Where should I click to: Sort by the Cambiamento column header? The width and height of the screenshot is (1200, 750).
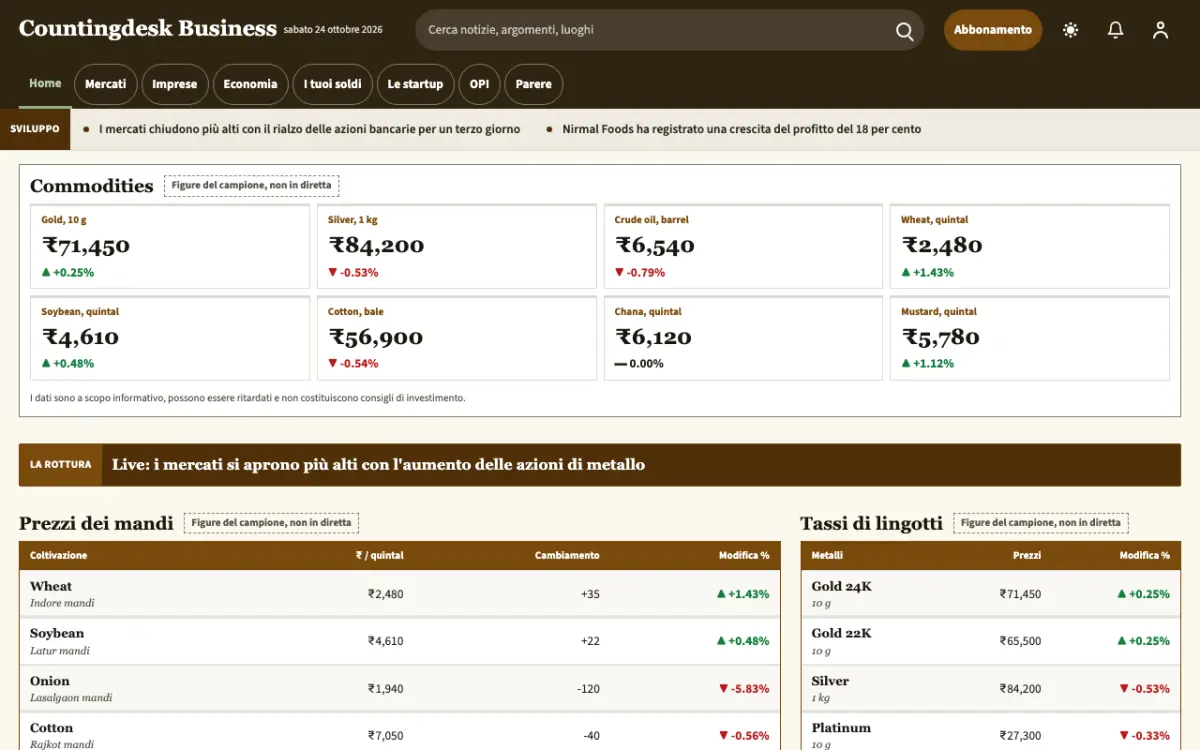[567, 555]
